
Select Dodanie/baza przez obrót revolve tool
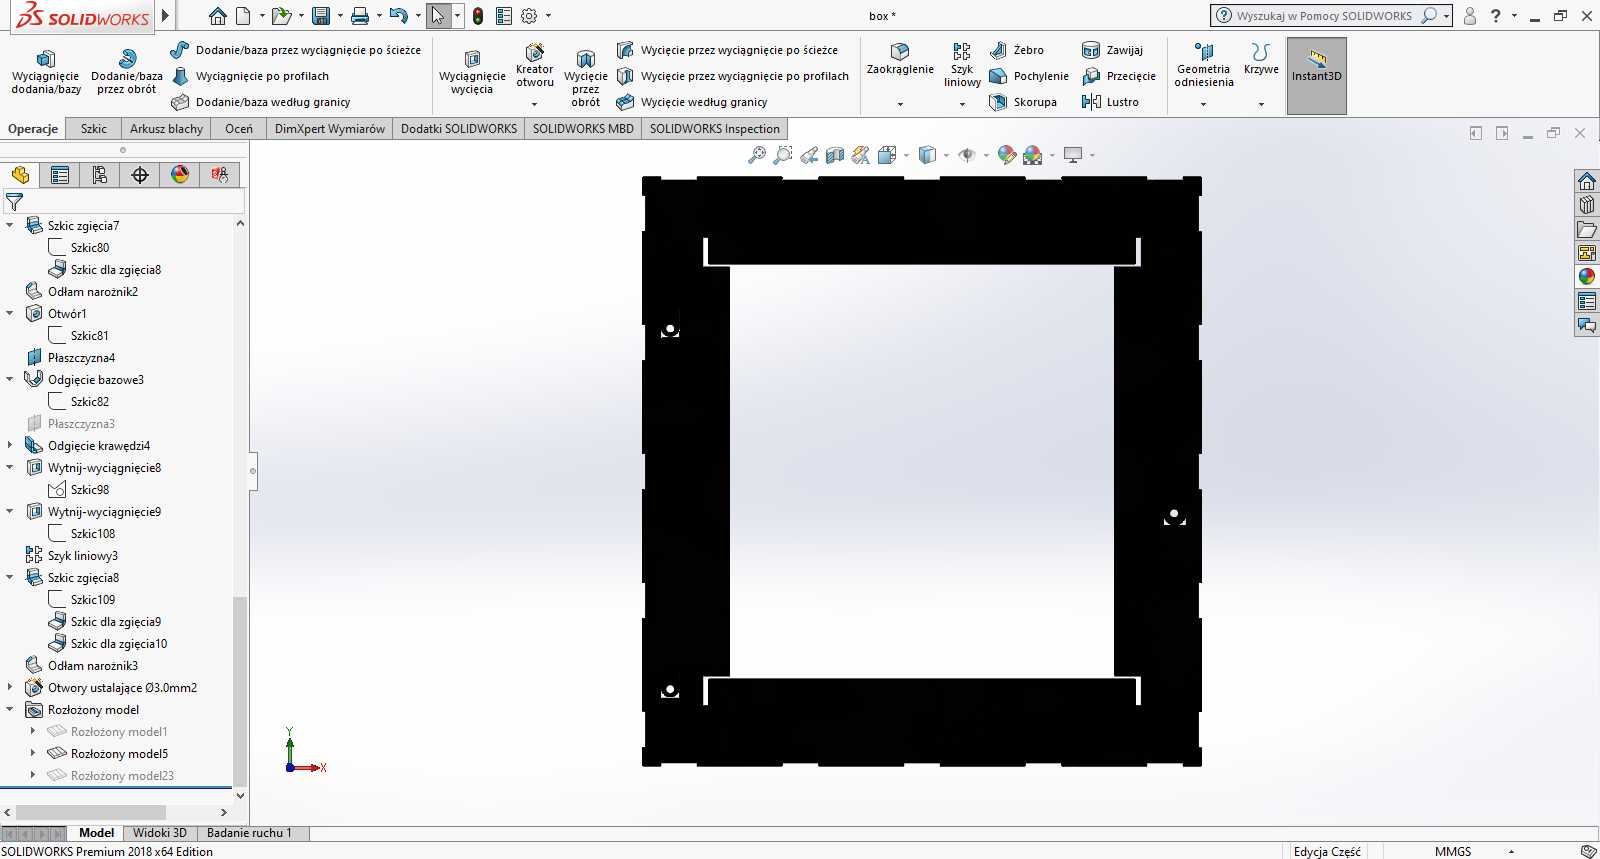coord(127,73)
